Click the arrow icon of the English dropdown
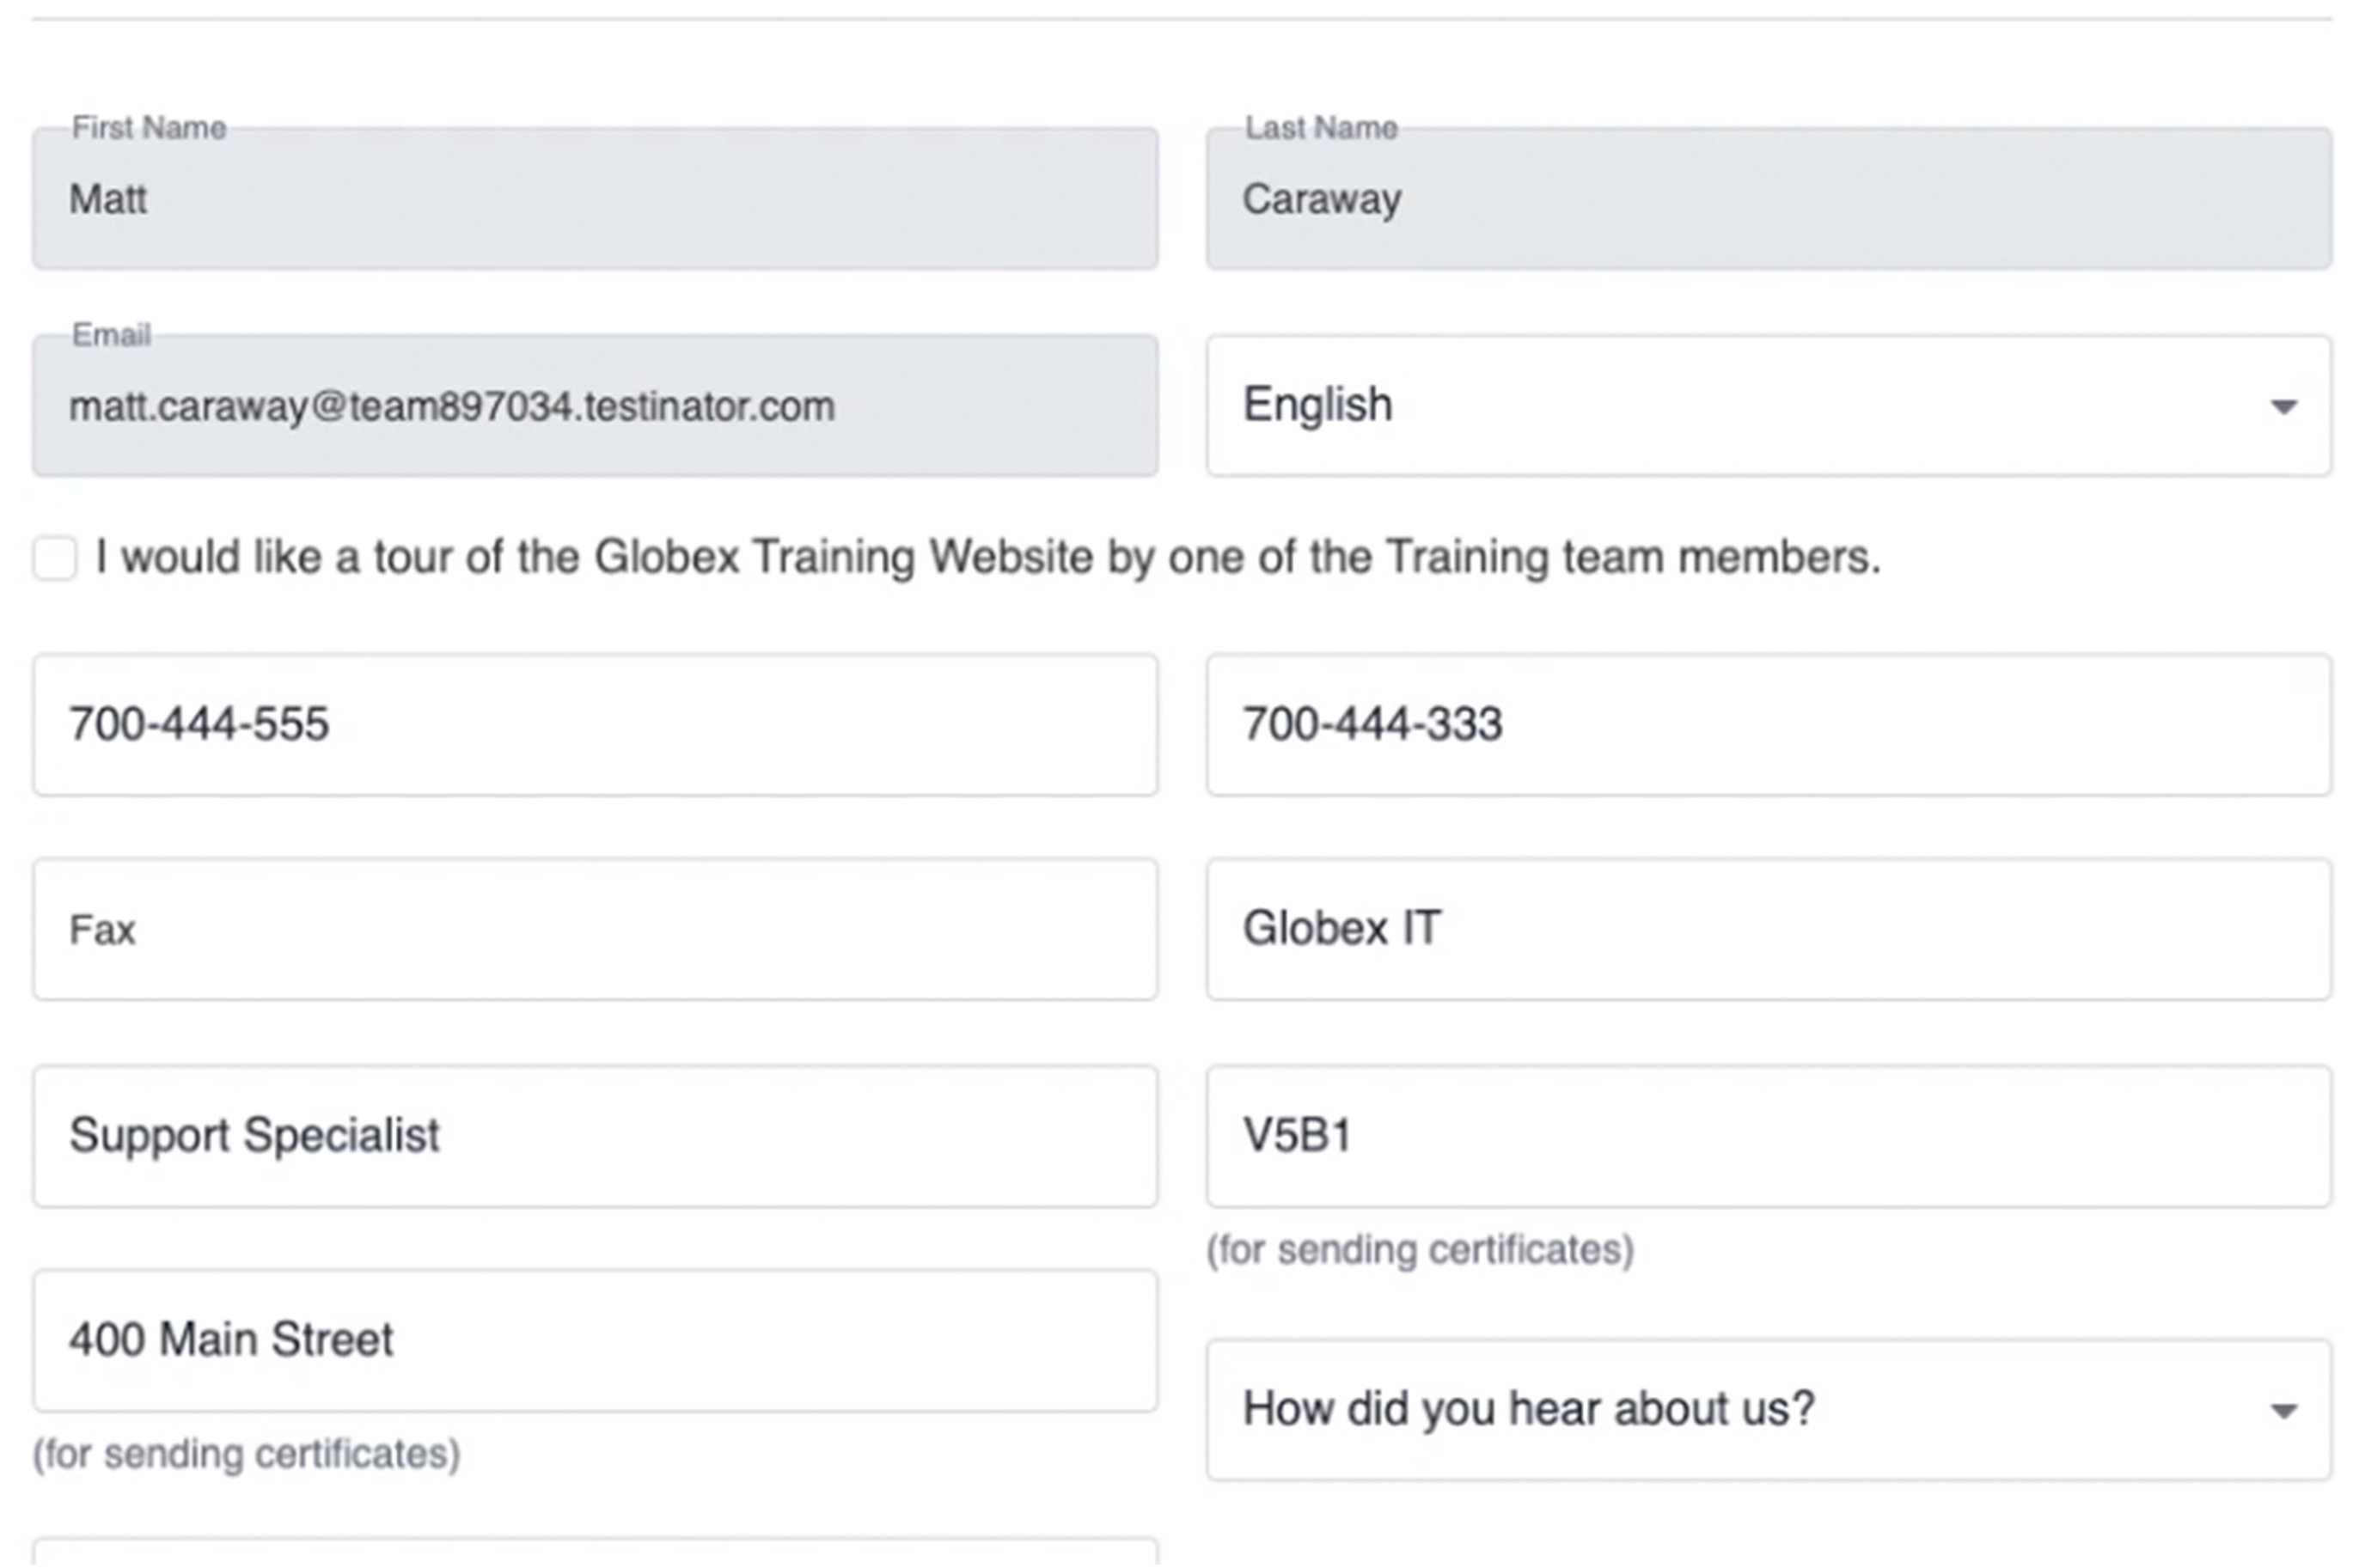Image resolution: width=2353 pixels, height=1568 pixels. click(x=2282, y=406)
